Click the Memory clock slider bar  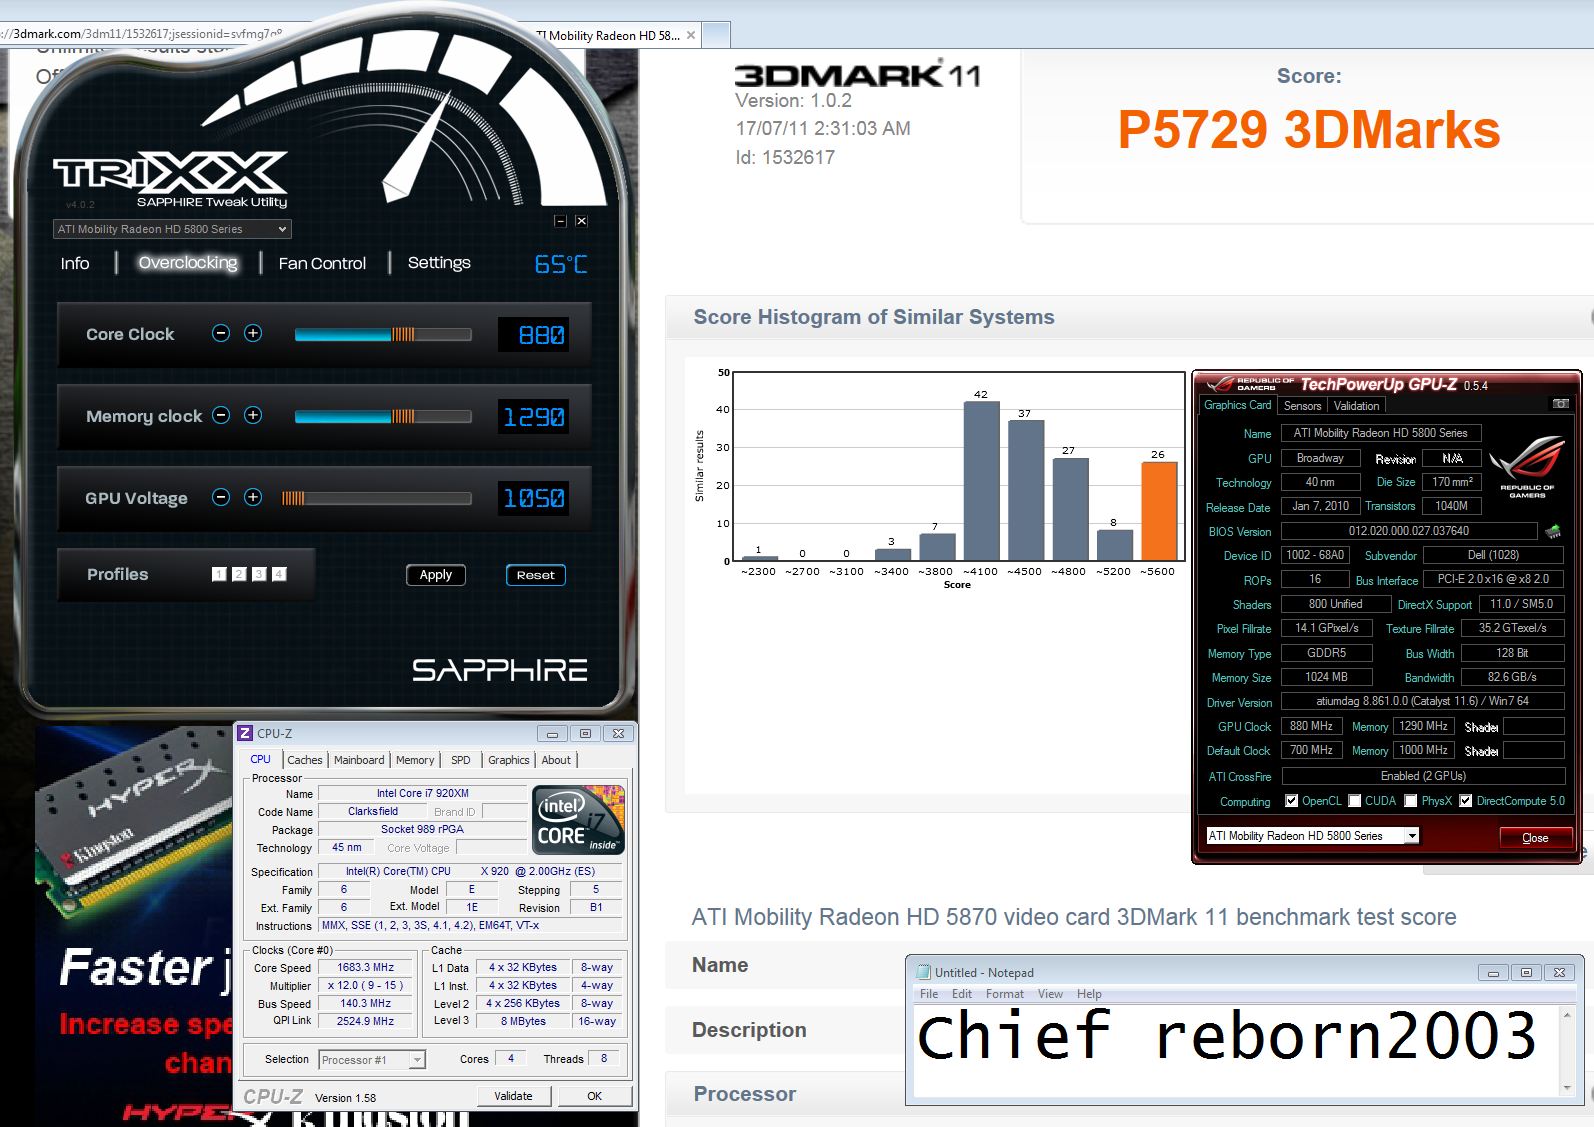[x=383, y=416]
